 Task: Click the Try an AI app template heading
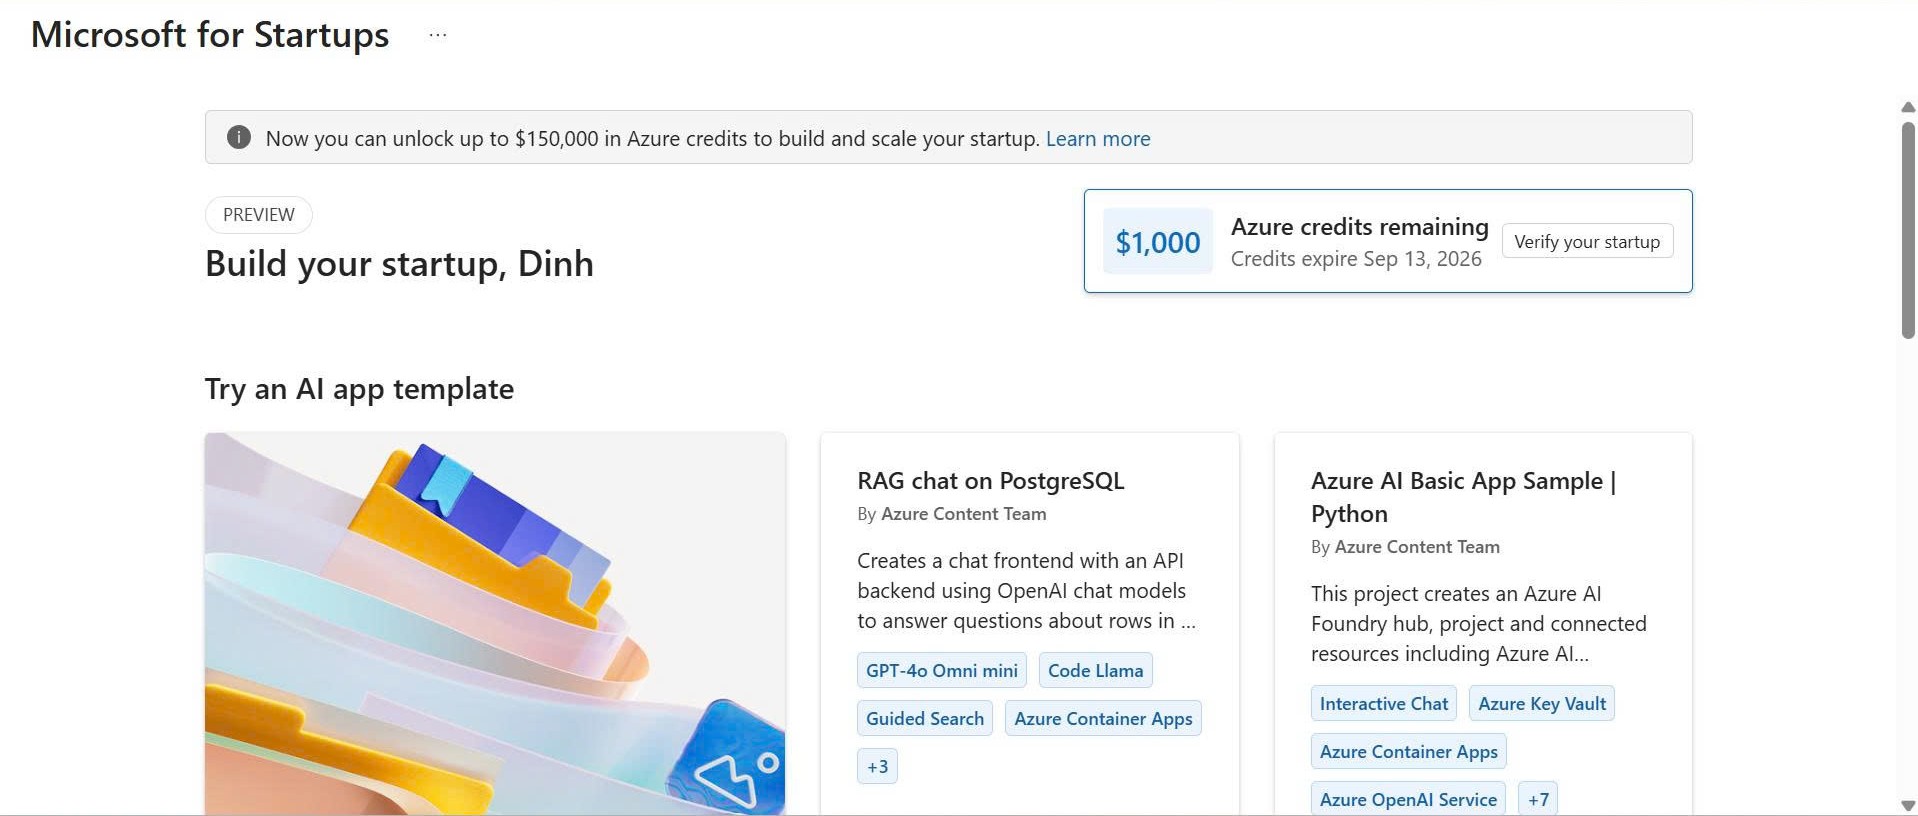click(x=359, y=389)
